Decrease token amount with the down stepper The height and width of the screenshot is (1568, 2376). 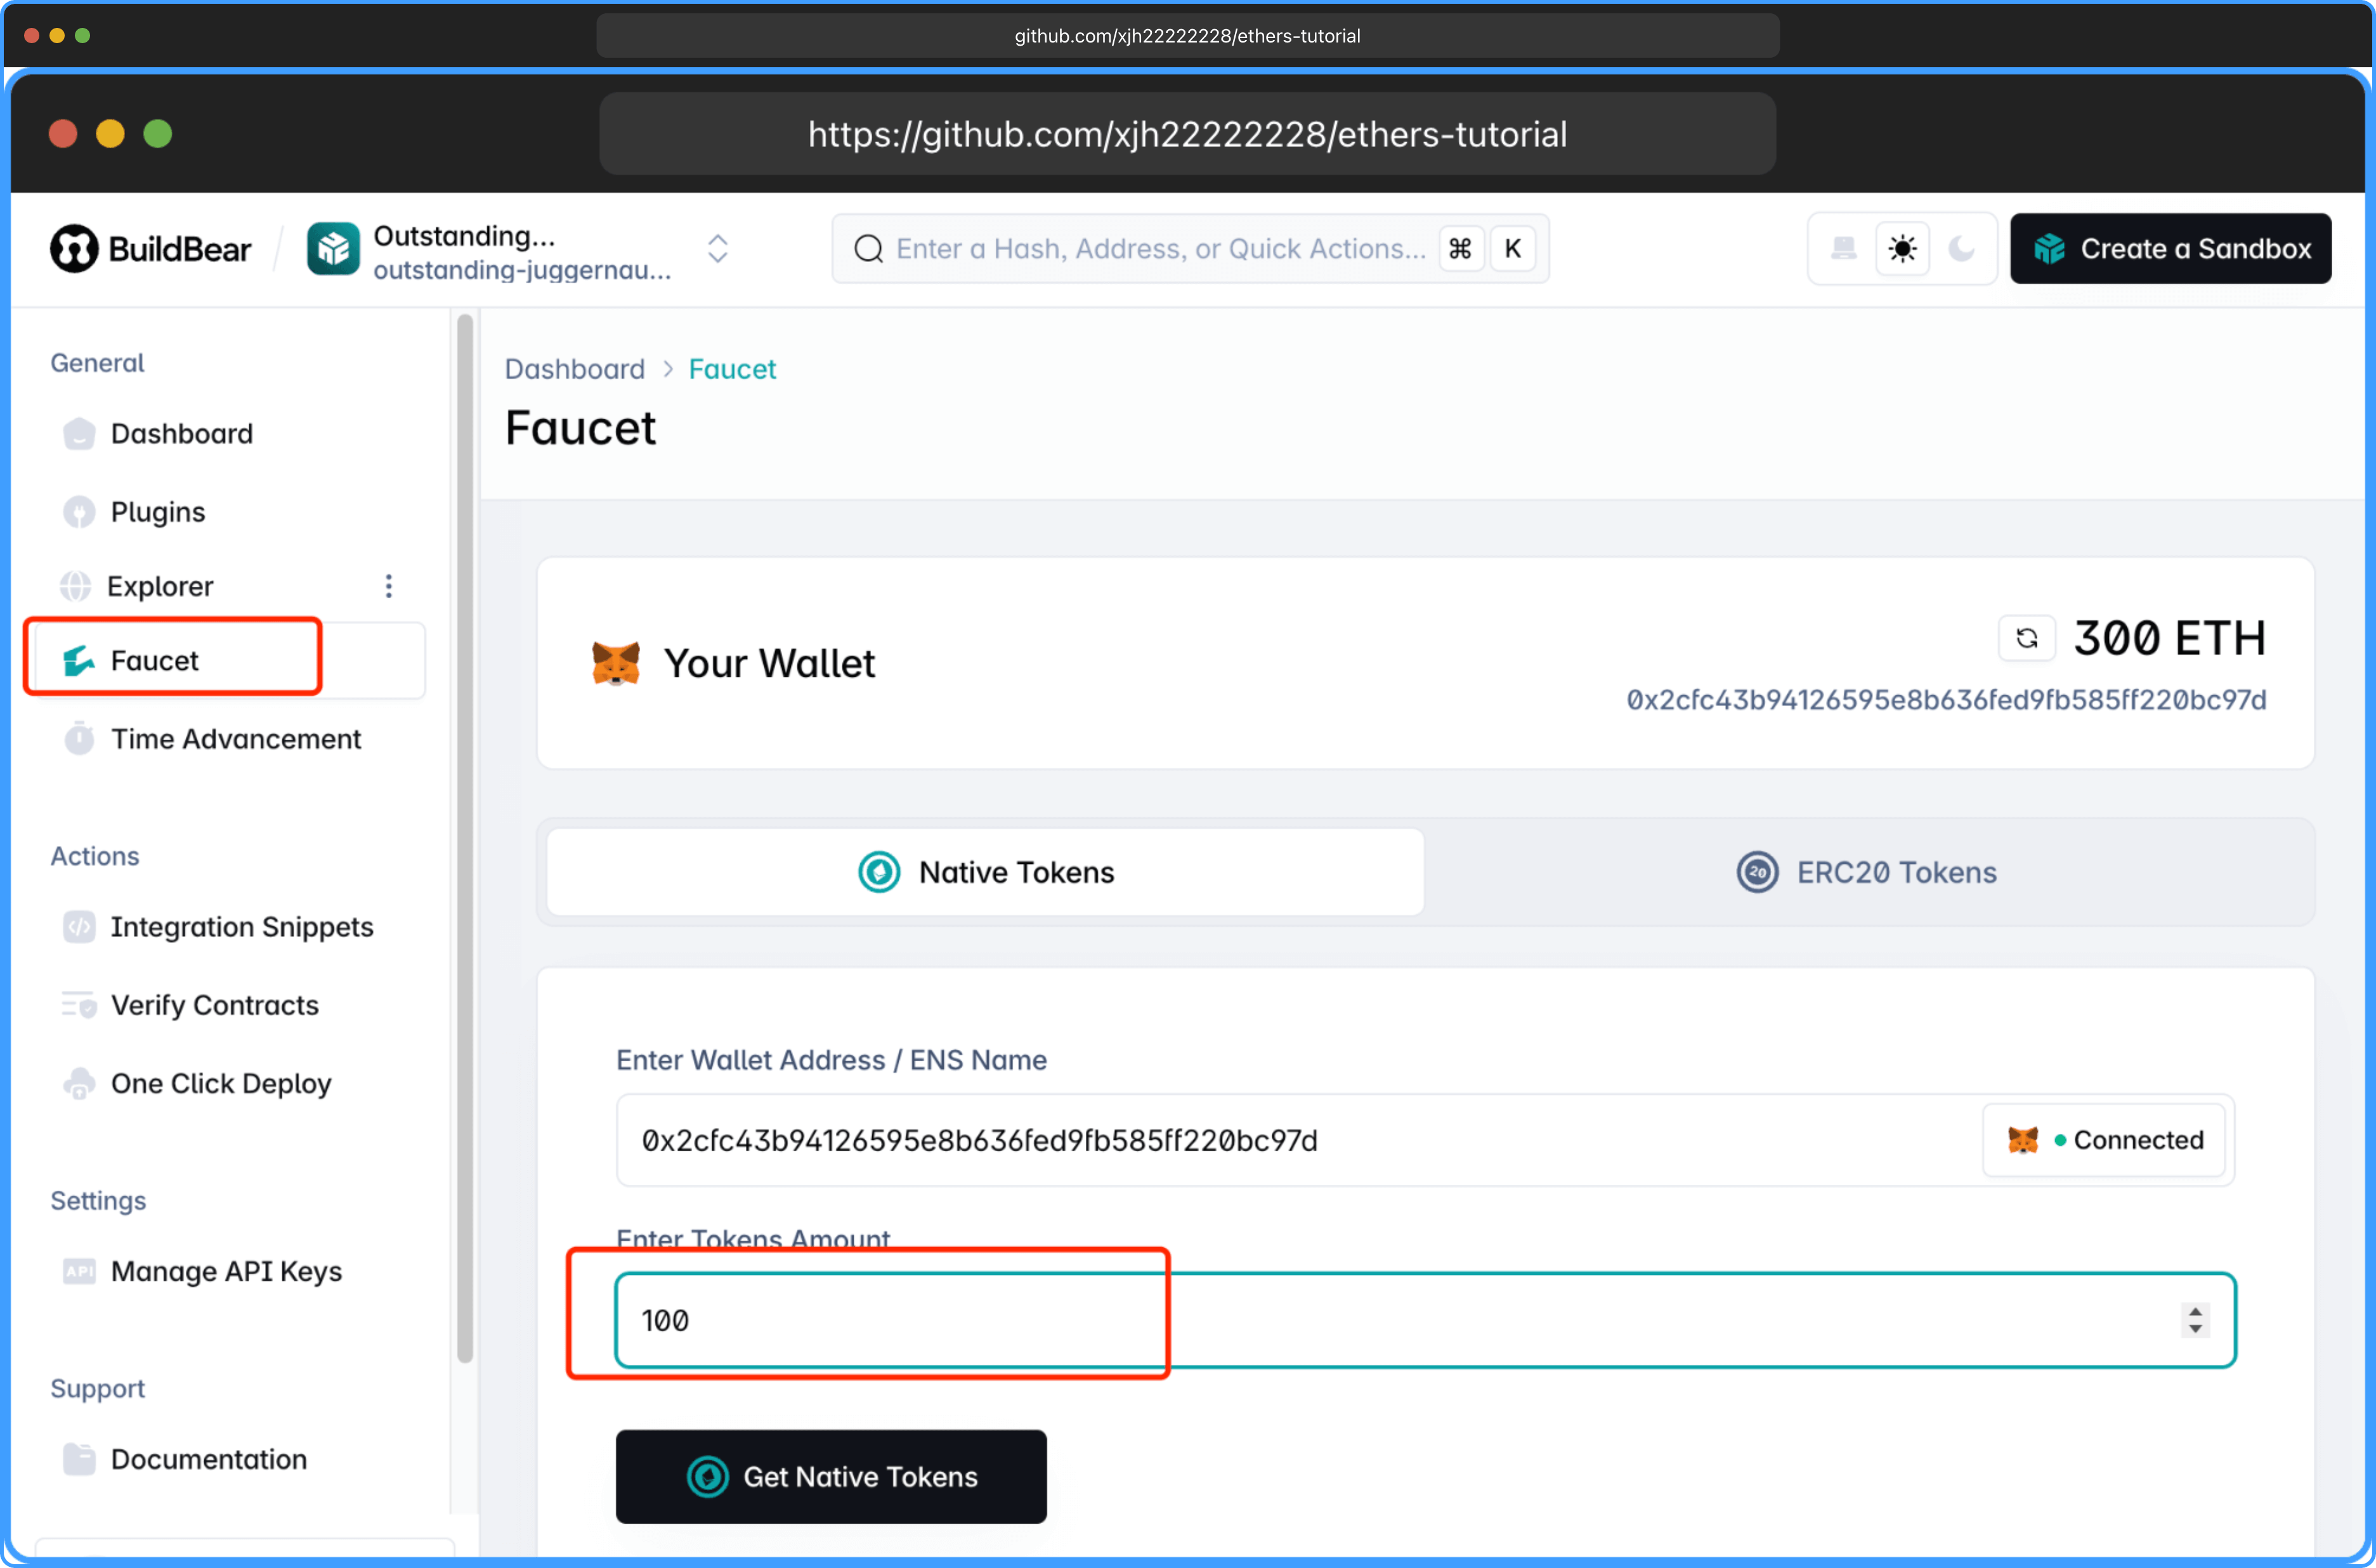click(2195, 1329)
